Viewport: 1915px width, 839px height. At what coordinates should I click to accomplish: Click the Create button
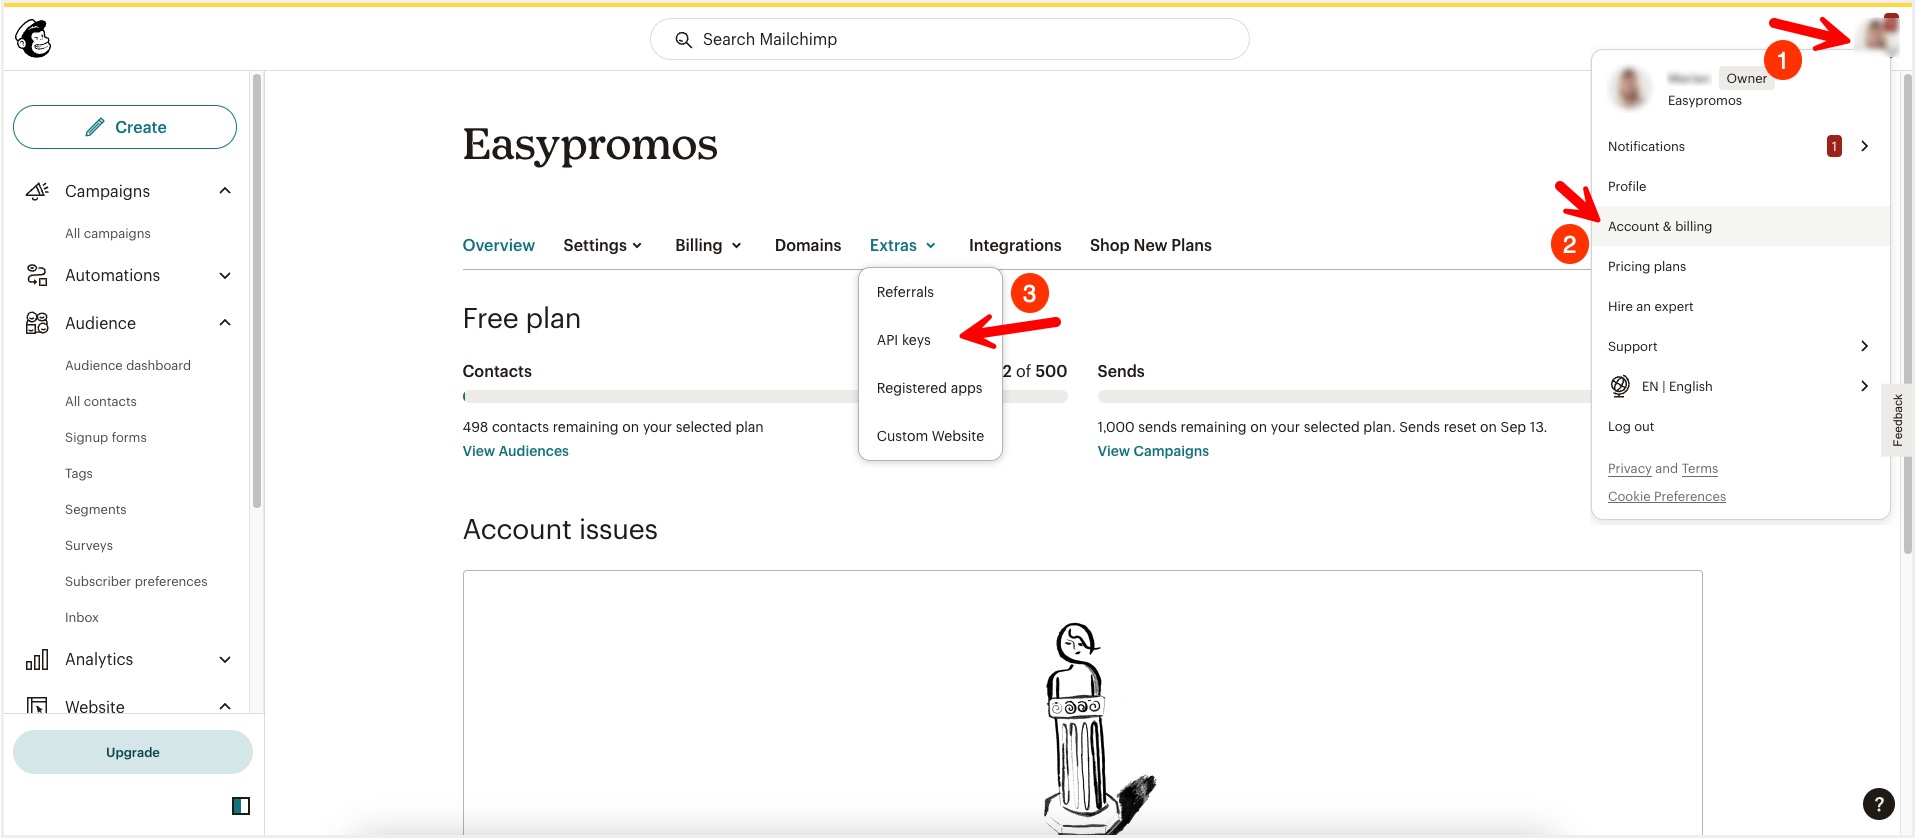point(125,127)
